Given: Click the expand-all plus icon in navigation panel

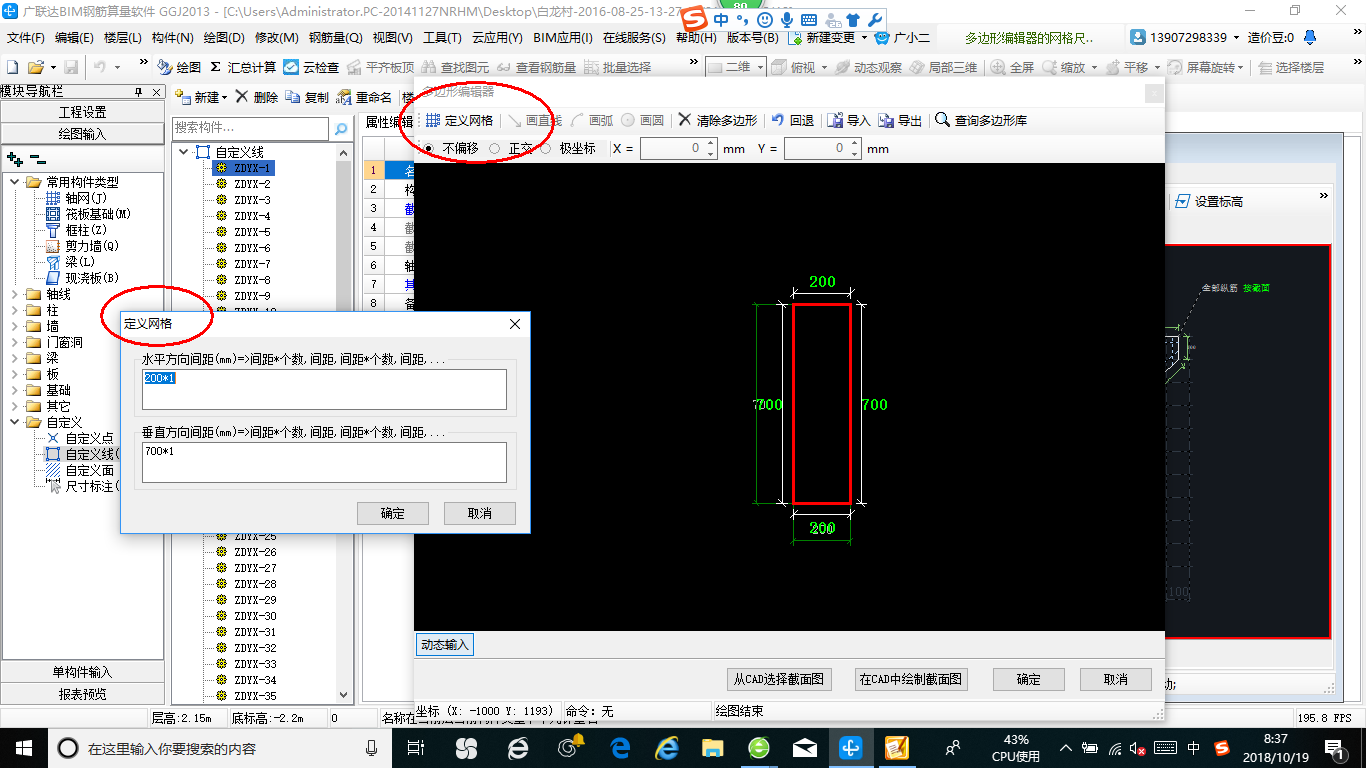Looking at the screenshot, I should pos(14,158).
